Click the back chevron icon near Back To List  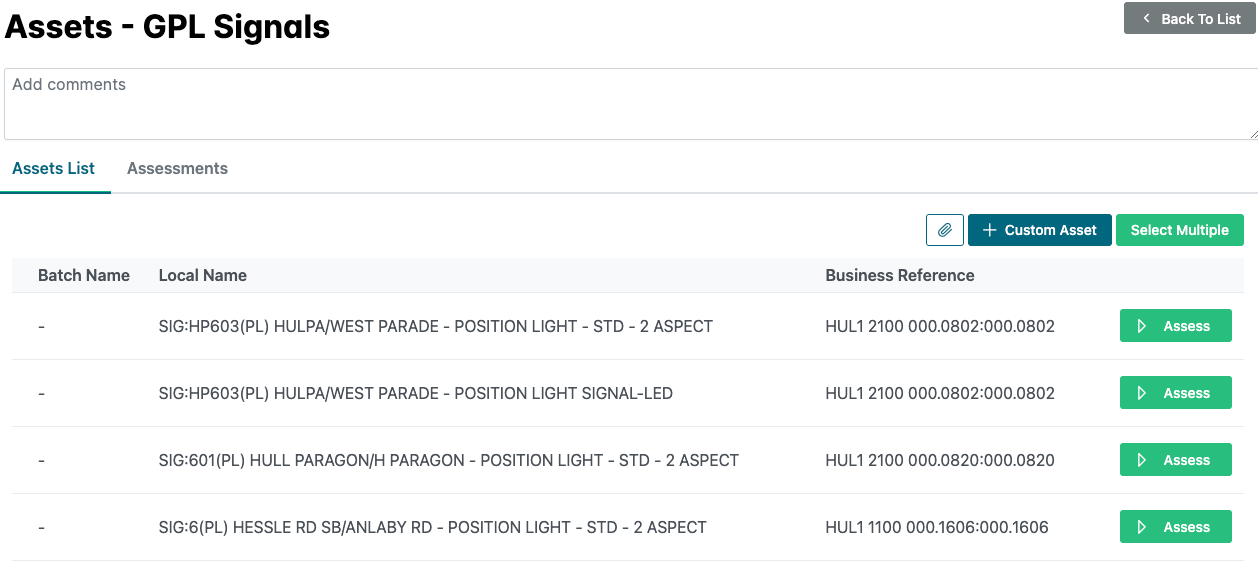tap(1146, 19)
